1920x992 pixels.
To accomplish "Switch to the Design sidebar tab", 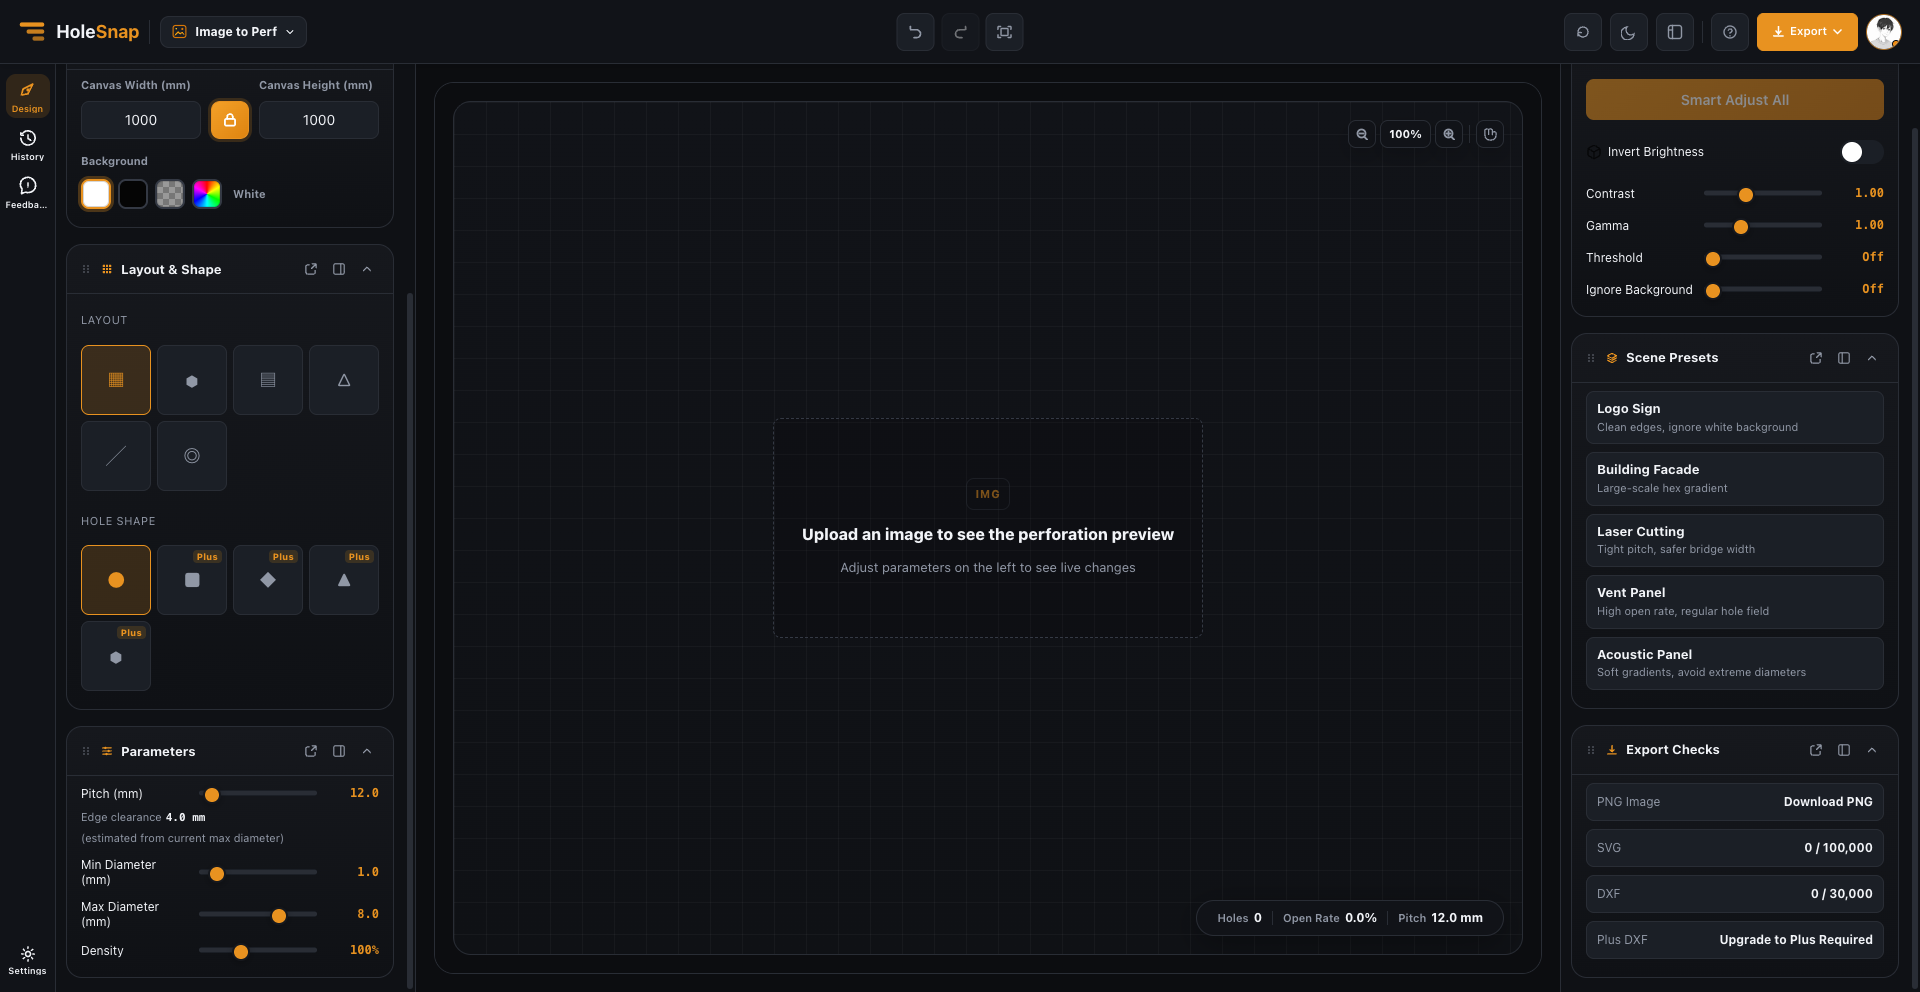I will click(x=27, y=96).
